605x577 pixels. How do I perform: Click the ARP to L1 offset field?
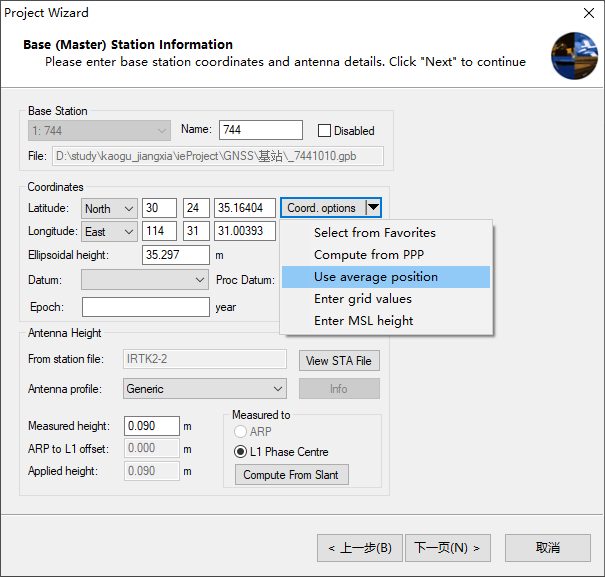coord(152,448)
